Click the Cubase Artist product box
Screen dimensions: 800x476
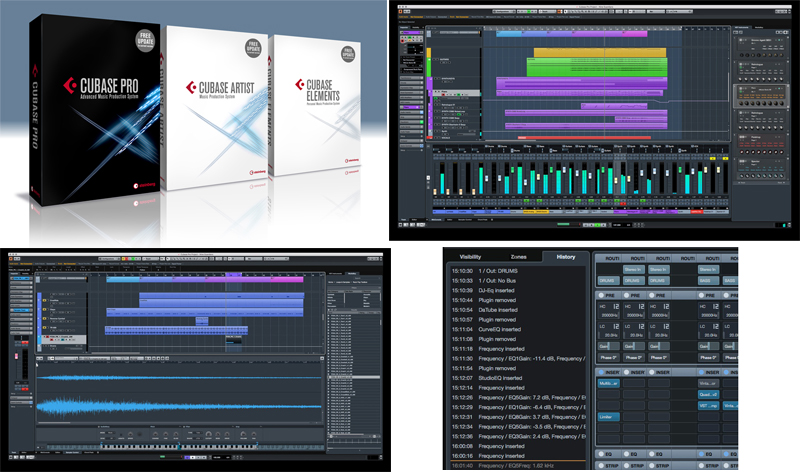click(x=216, y=108)
